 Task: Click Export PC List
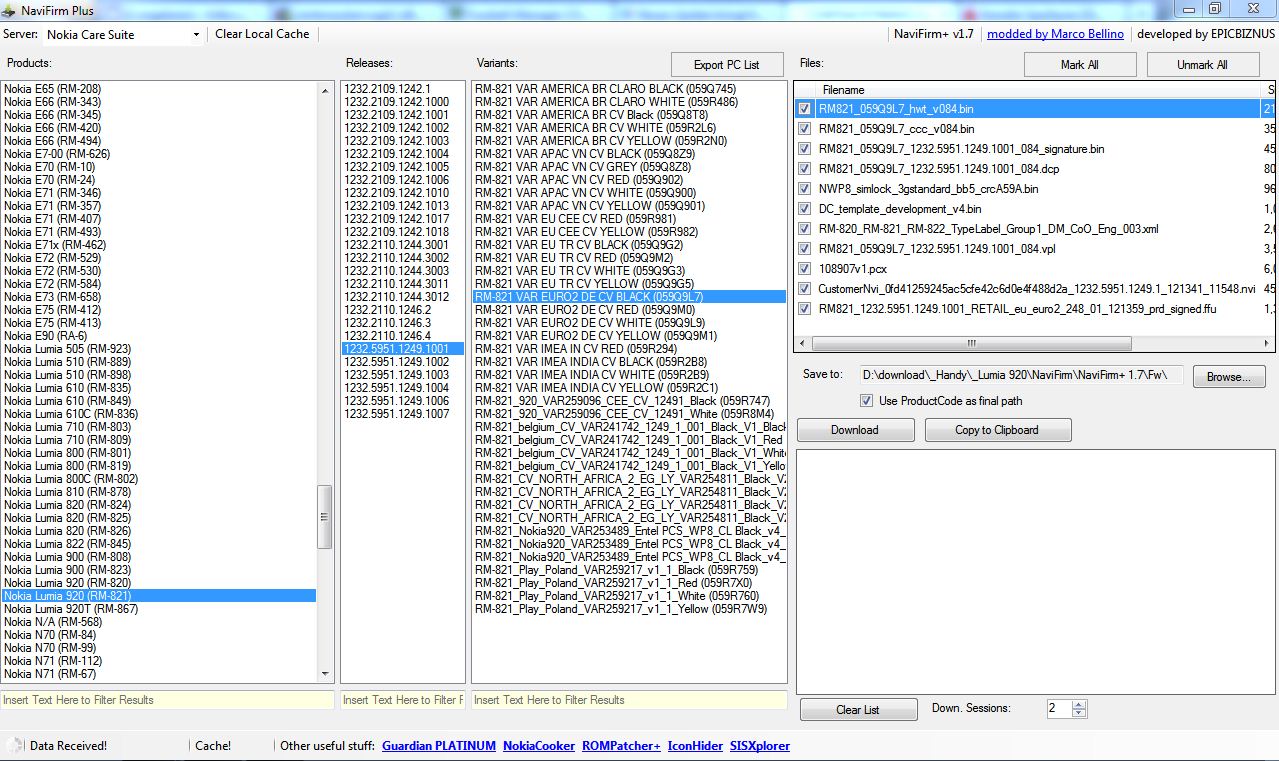point(727,65)
